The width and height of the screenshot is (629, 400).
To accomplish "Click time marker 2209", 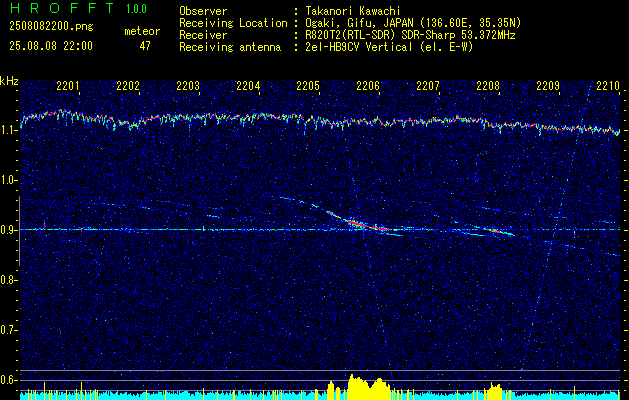I will [x=548, y=86].
